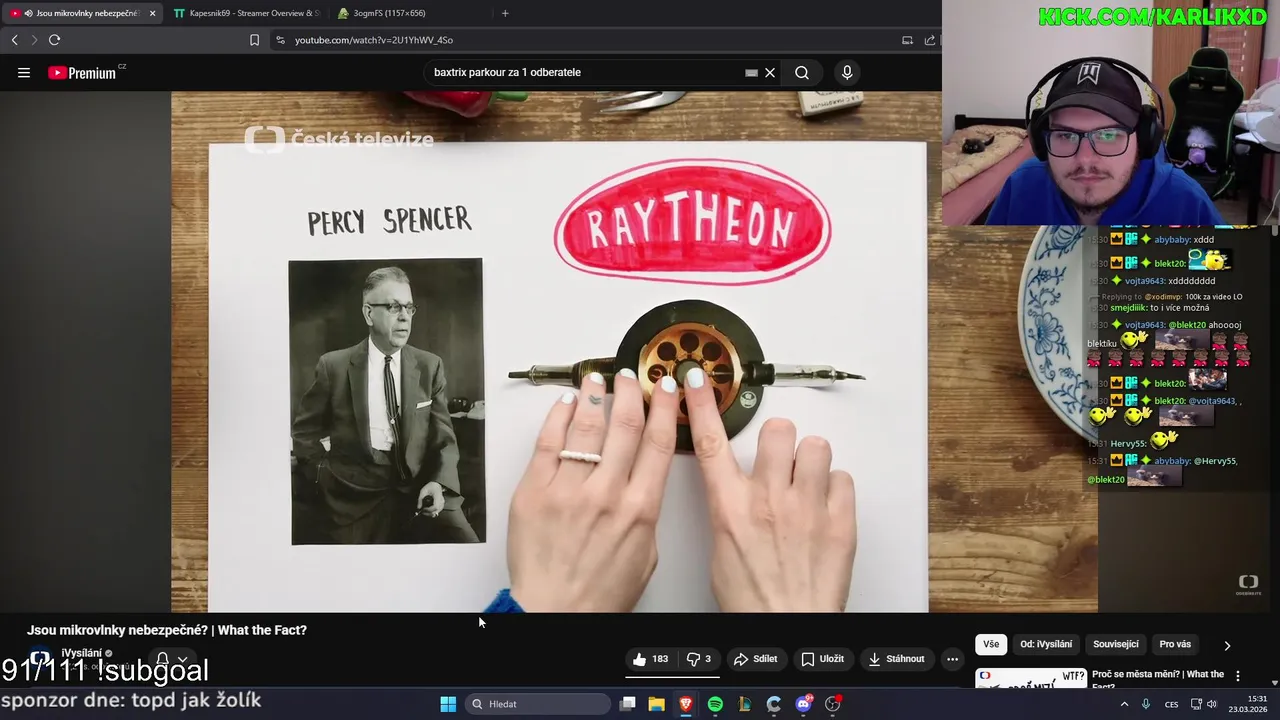Viewport: 1280px width, 720px height.
Task: Open the on-screen keyboard in search box
Action: pyautogui.click(x=751, y=72)
